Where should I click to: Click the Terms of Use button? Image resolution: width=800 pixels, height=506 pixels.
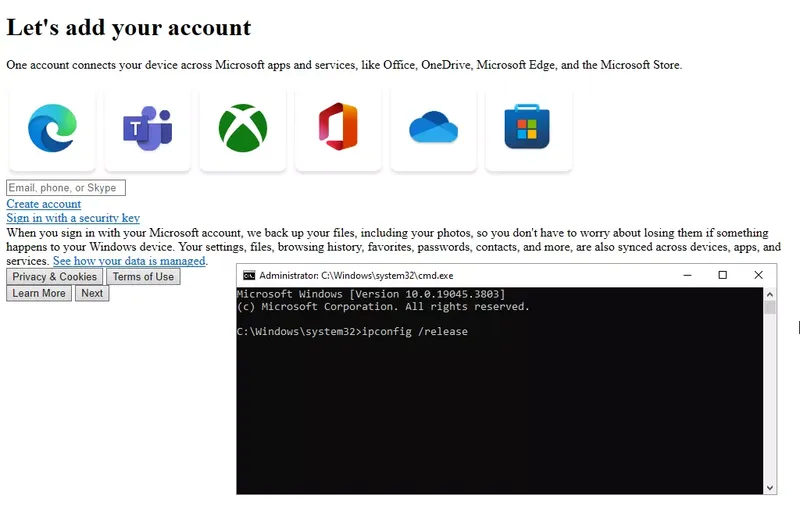click(x=143, y=276)
